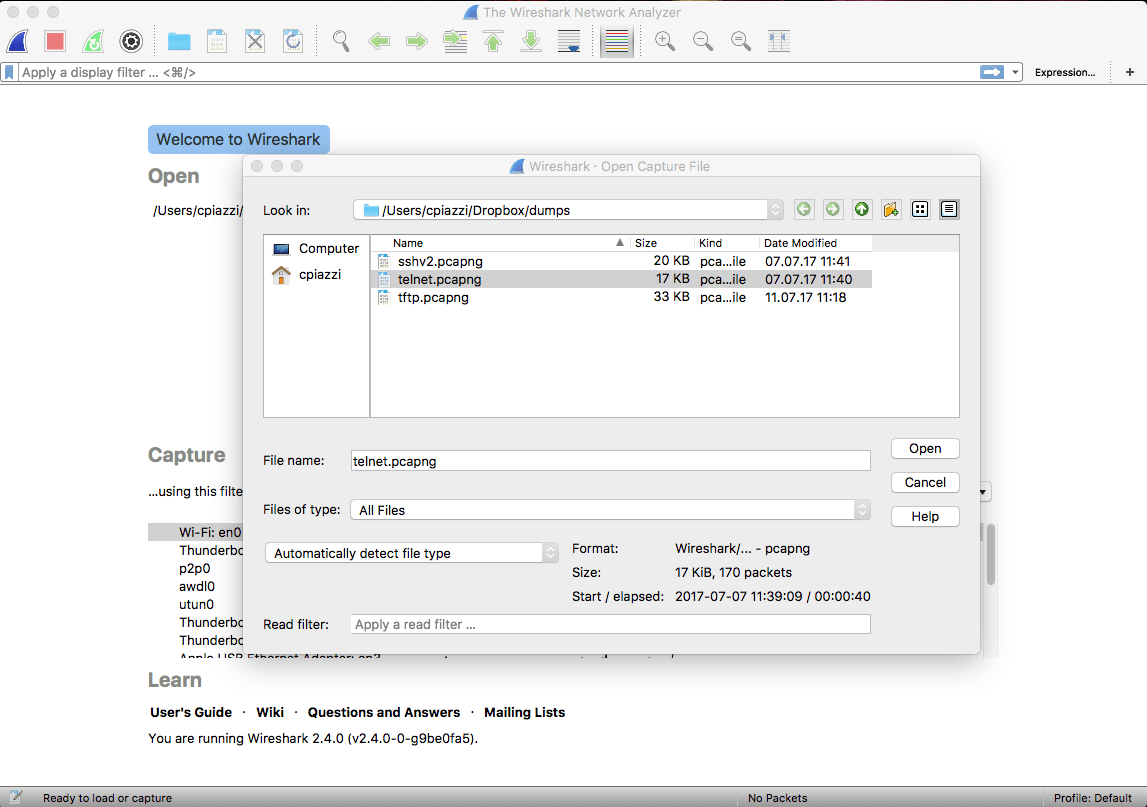Find a packet with the magnifier icon
The image size is (1147, 807).
[341, 41]
